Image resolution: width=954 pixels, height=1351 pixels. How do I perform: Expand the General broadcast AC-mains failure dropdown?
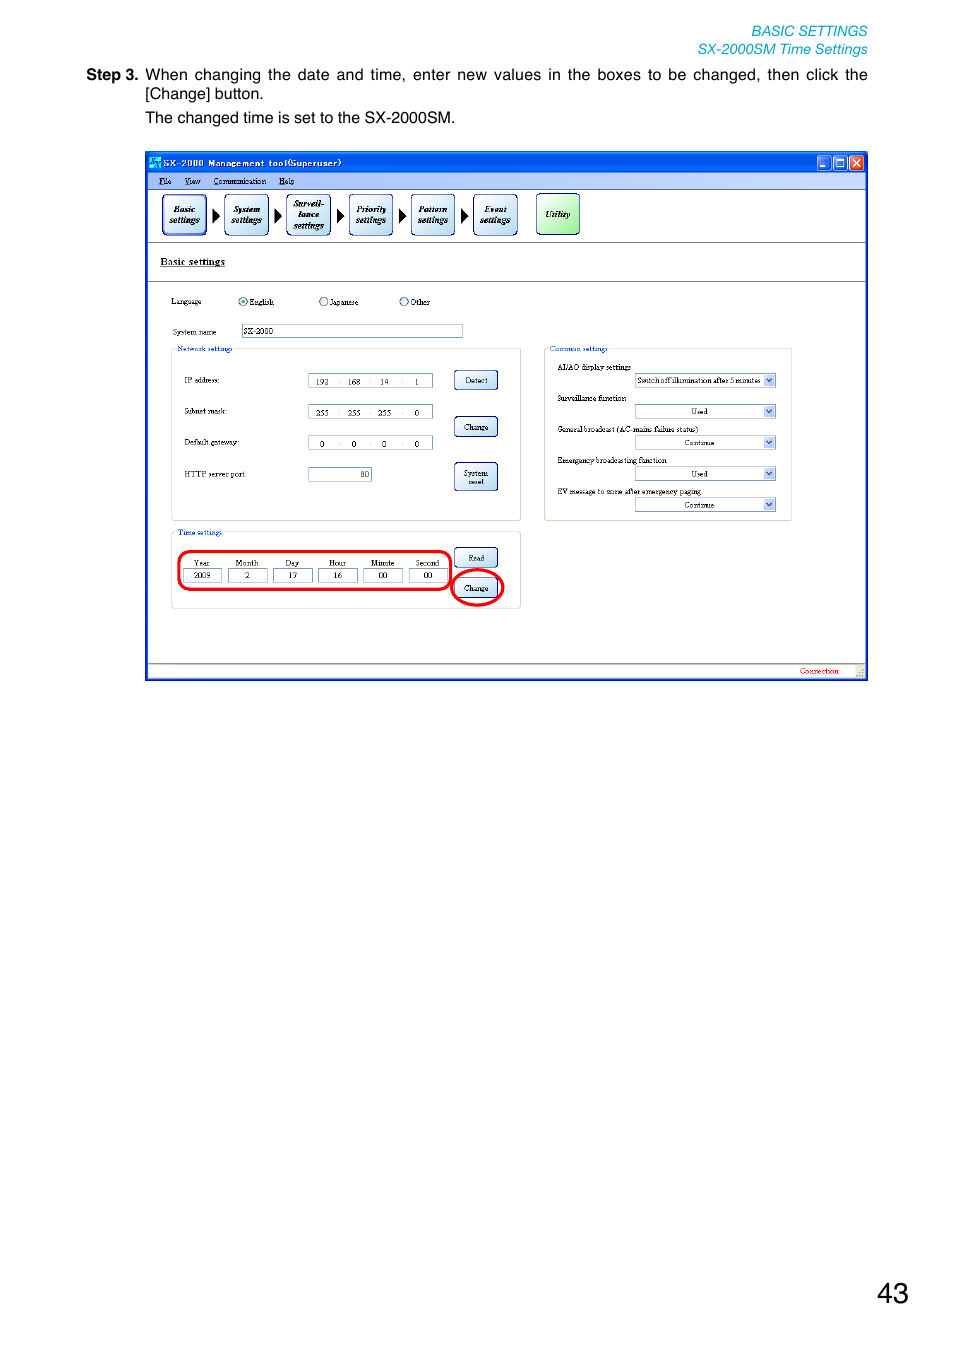point(705,443)
